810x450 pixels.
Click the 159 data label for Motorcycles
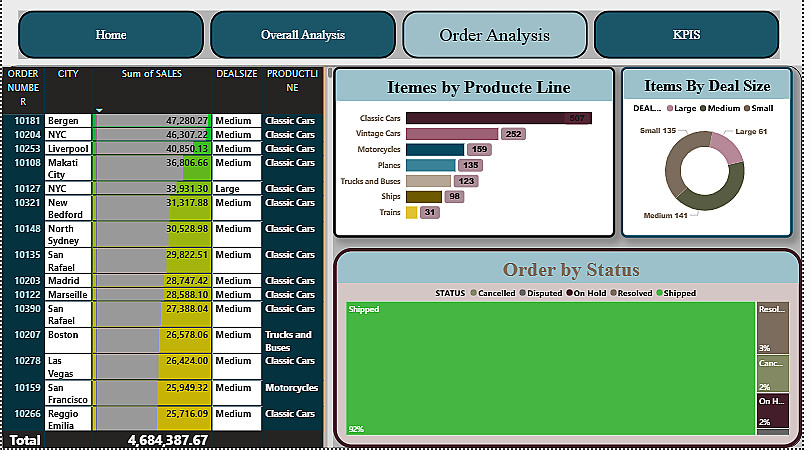[479, 149]
